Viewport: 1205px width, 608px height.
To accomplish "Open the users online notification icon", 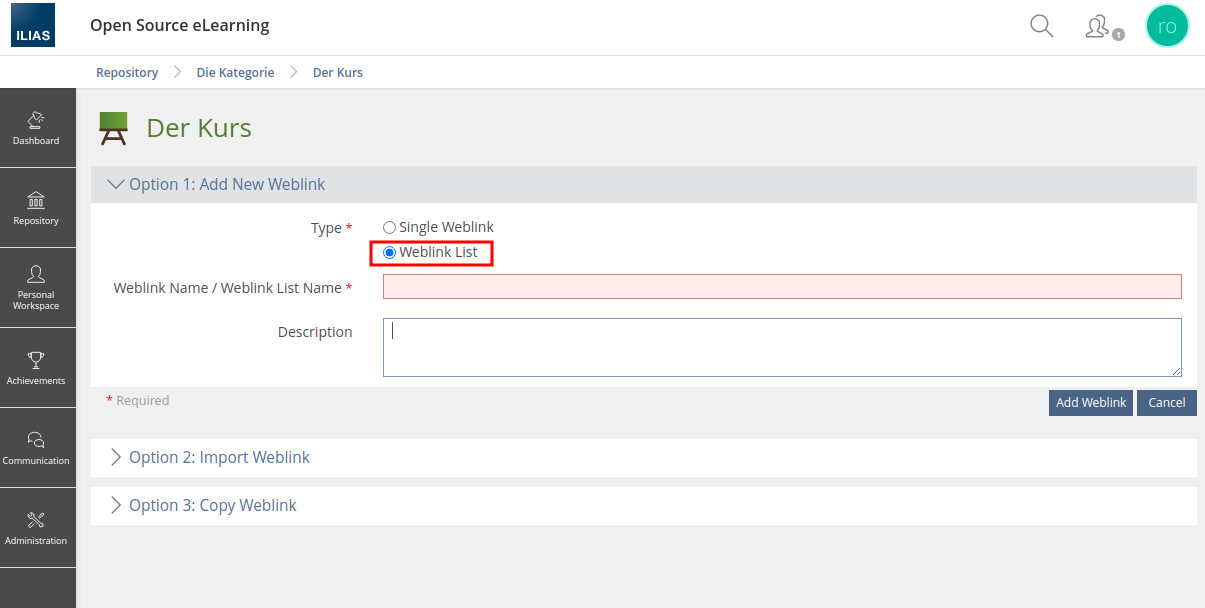I will tap(1098, 27).
